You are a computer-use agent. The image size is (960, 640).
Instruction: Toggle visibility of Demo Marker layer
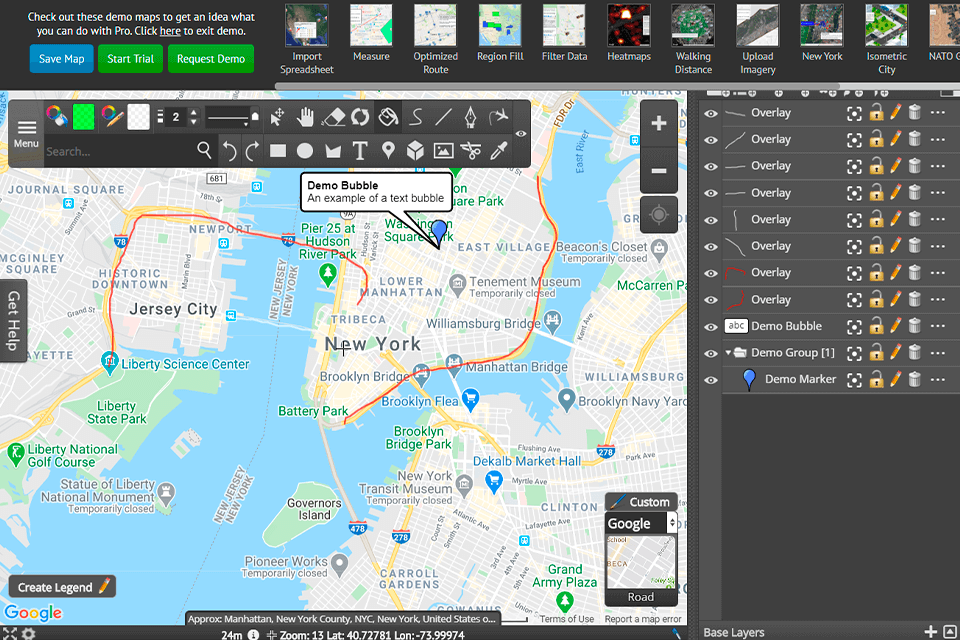[710, 380]
